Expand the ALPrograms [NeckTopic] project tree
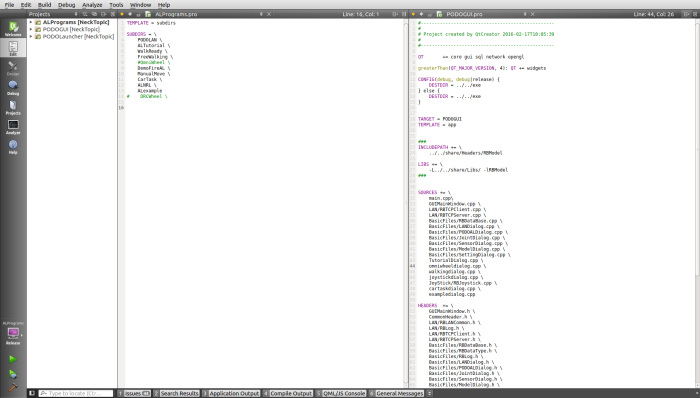Image resolution: width=700 pixels, height=398 pixels. pyautogui.click(x=31, y=22)
